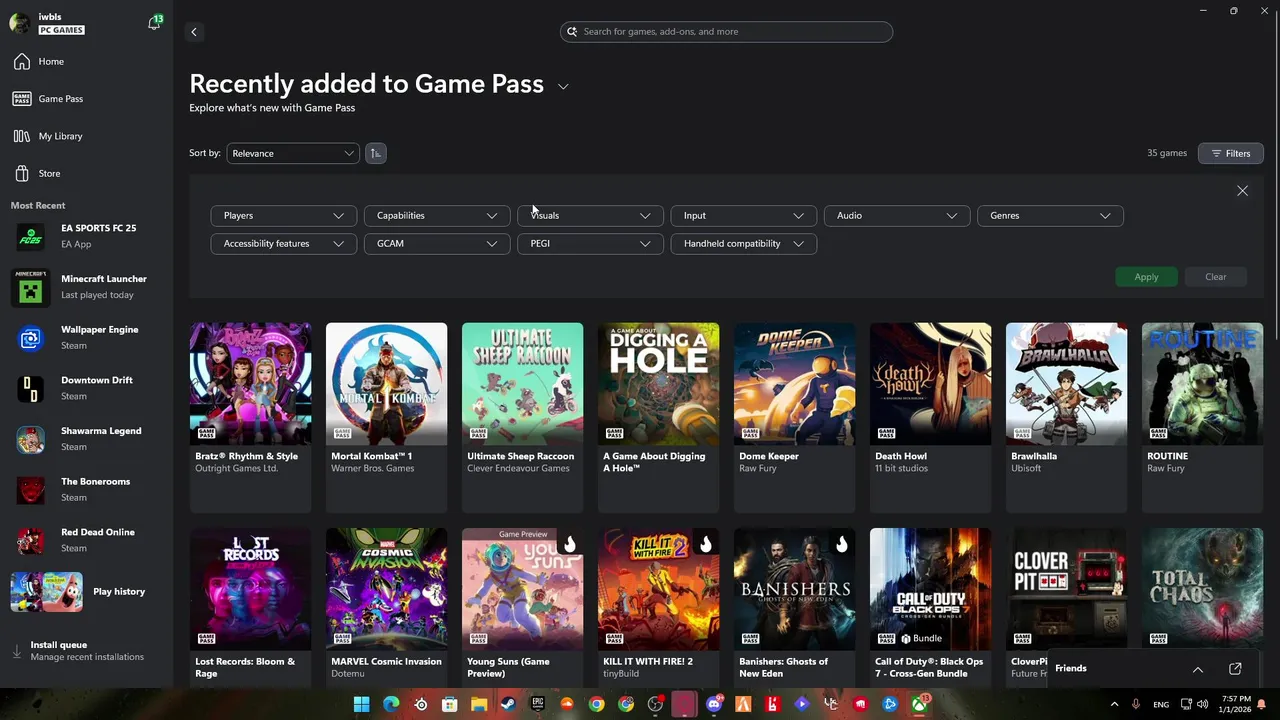The image size is (1280, 720).
Task: Expand the Players filter dropdown
Action: pyautogui.click(x=283, y=216)
